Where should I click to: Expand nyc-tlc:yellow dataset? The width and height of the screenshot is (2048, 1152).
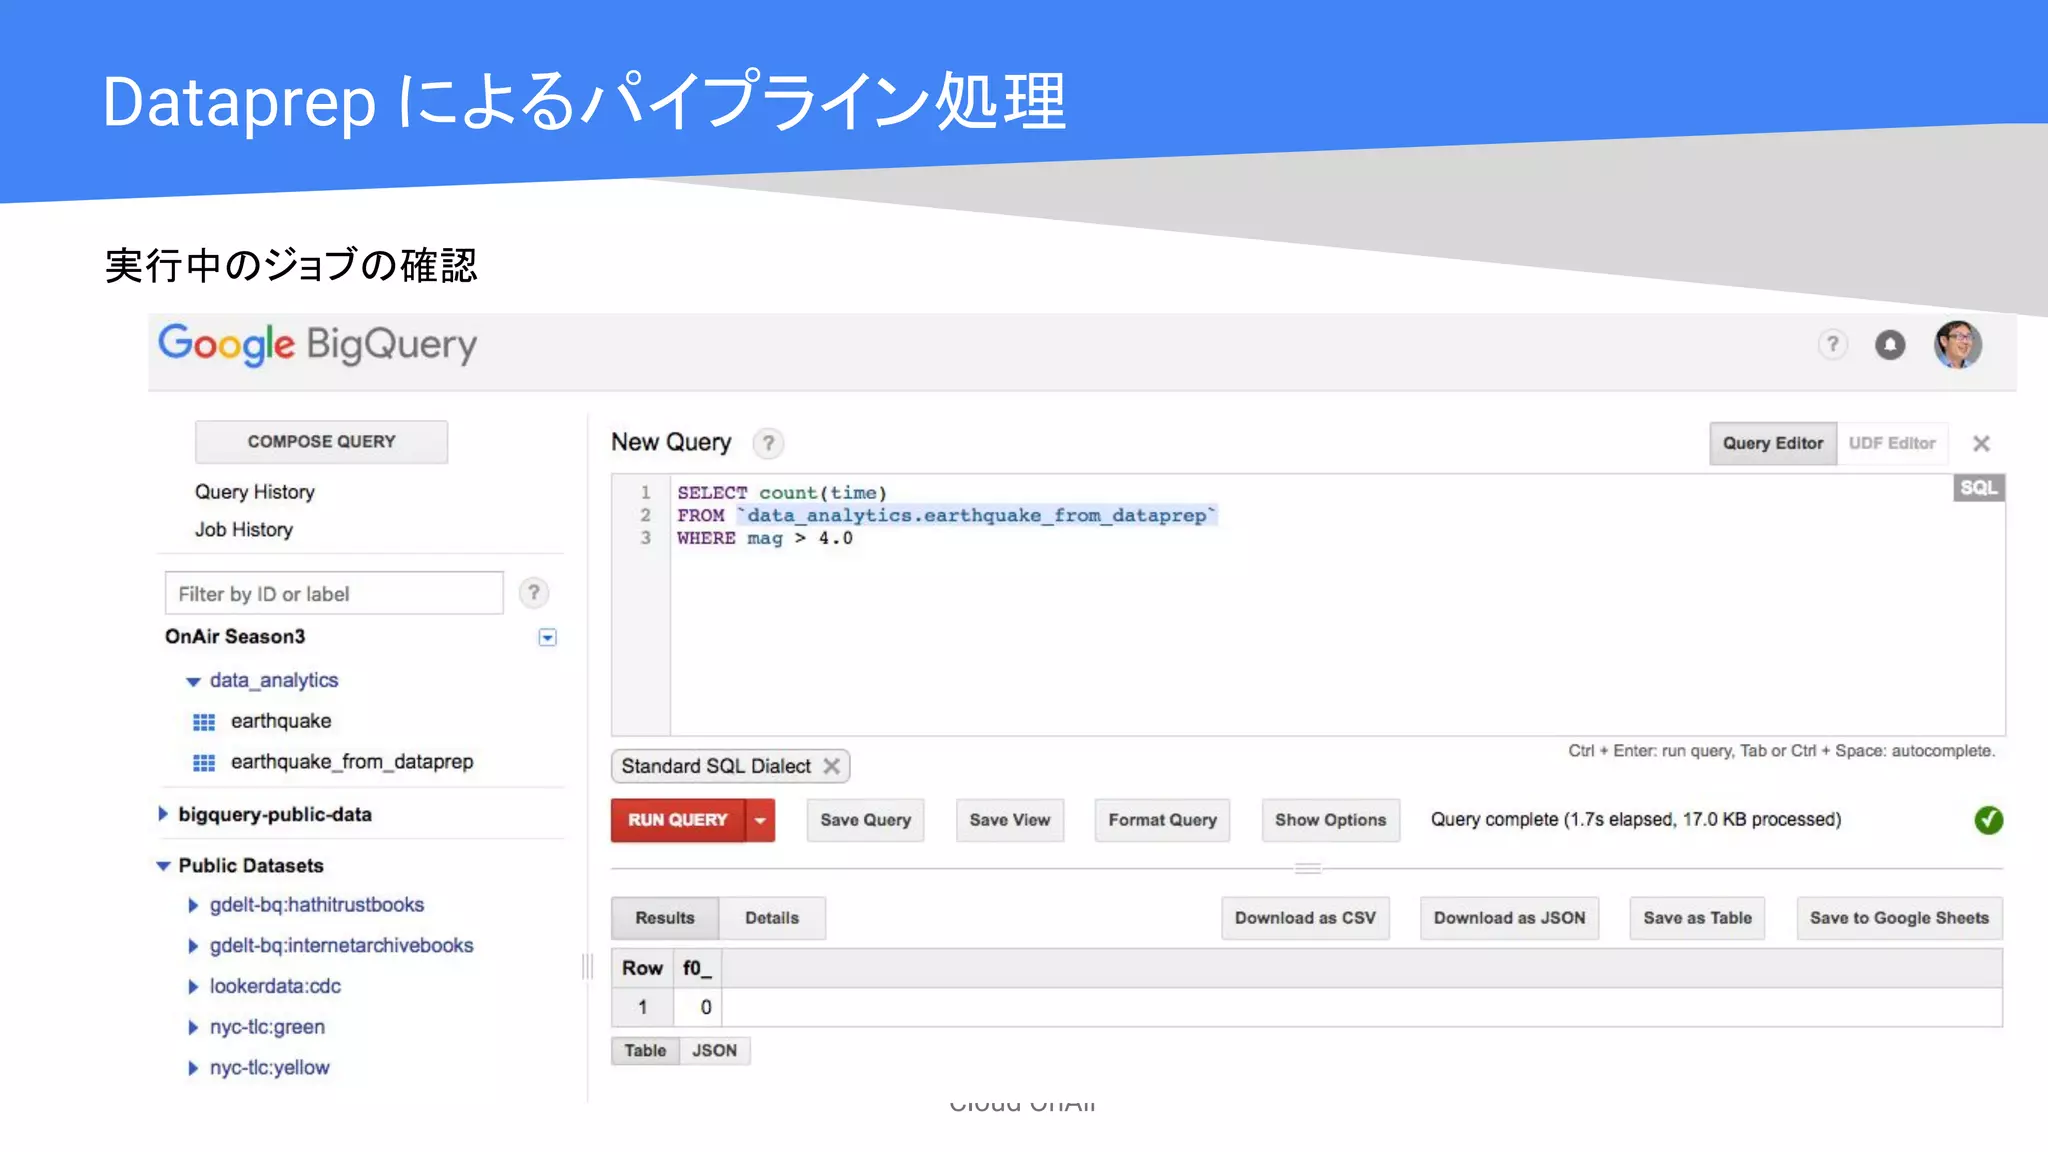point(193,1068)
